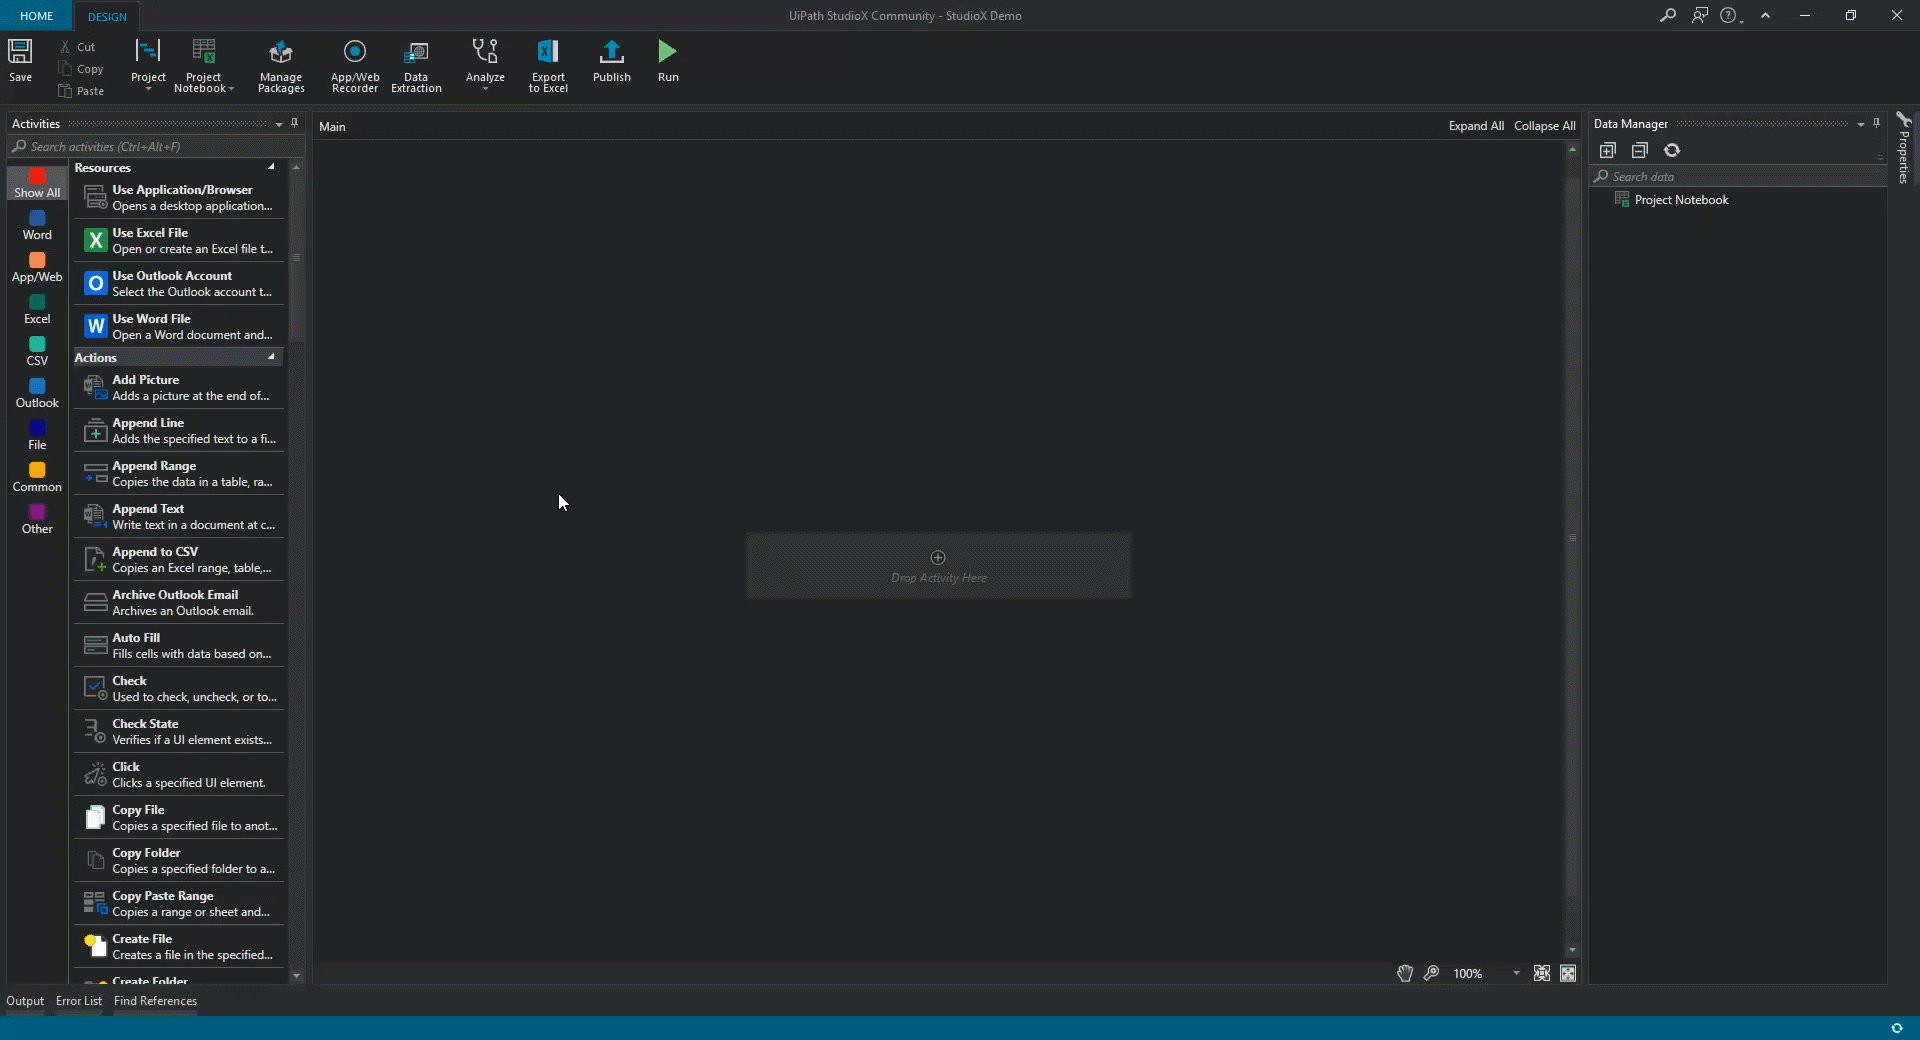Viewport: 1920px width, 1040px height.
Task: Select Use Outlook Account activity
Action: [178, 284]
